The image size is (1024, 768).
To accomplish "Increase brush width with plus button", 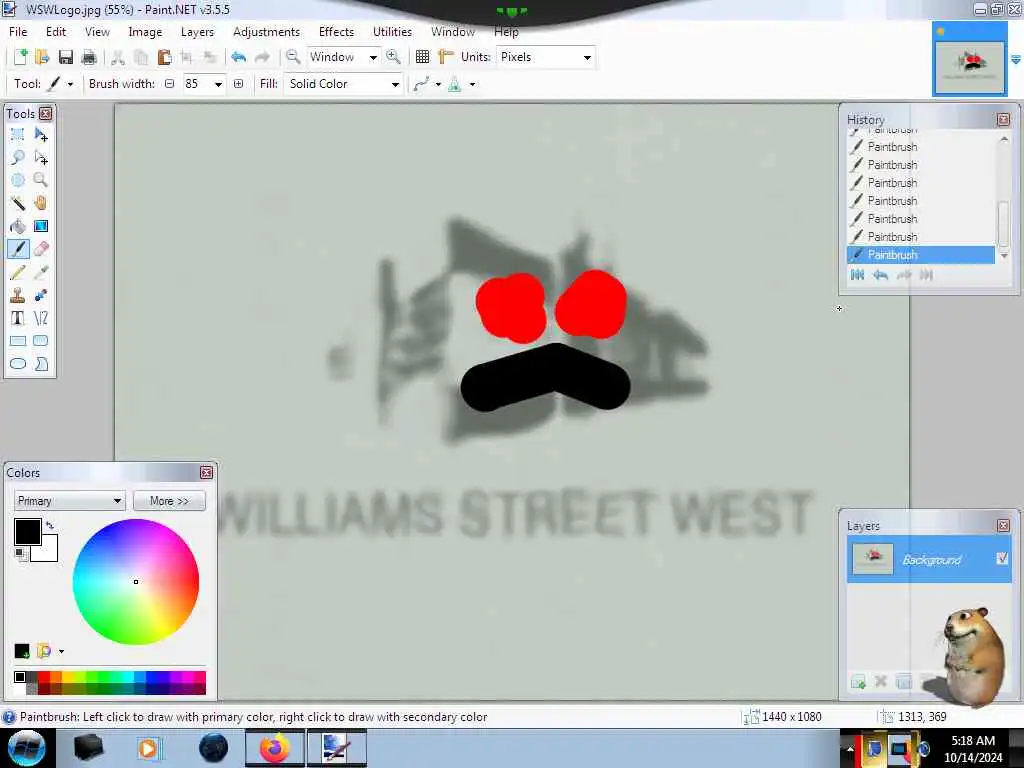I will (x=238, y=84).
